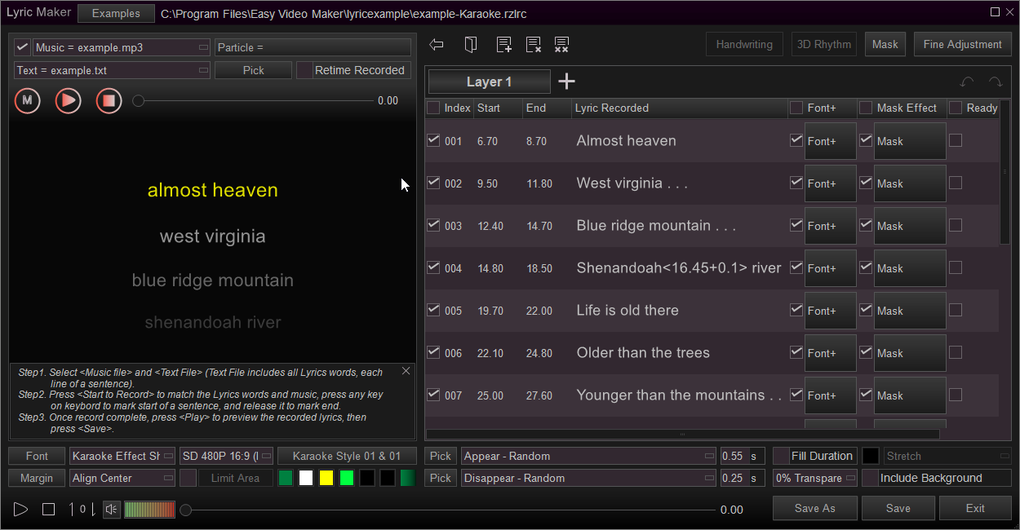Open 0% Transparent dropdown

[x=815, y=478]
